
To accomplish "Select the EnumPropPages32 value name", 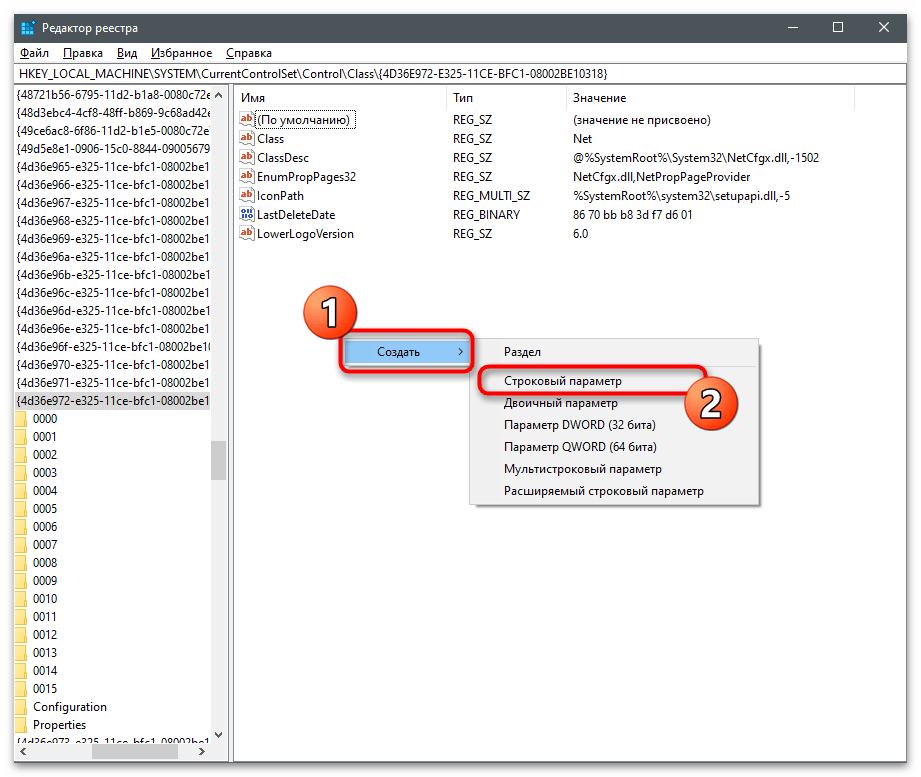I will (x=306, y=177).
